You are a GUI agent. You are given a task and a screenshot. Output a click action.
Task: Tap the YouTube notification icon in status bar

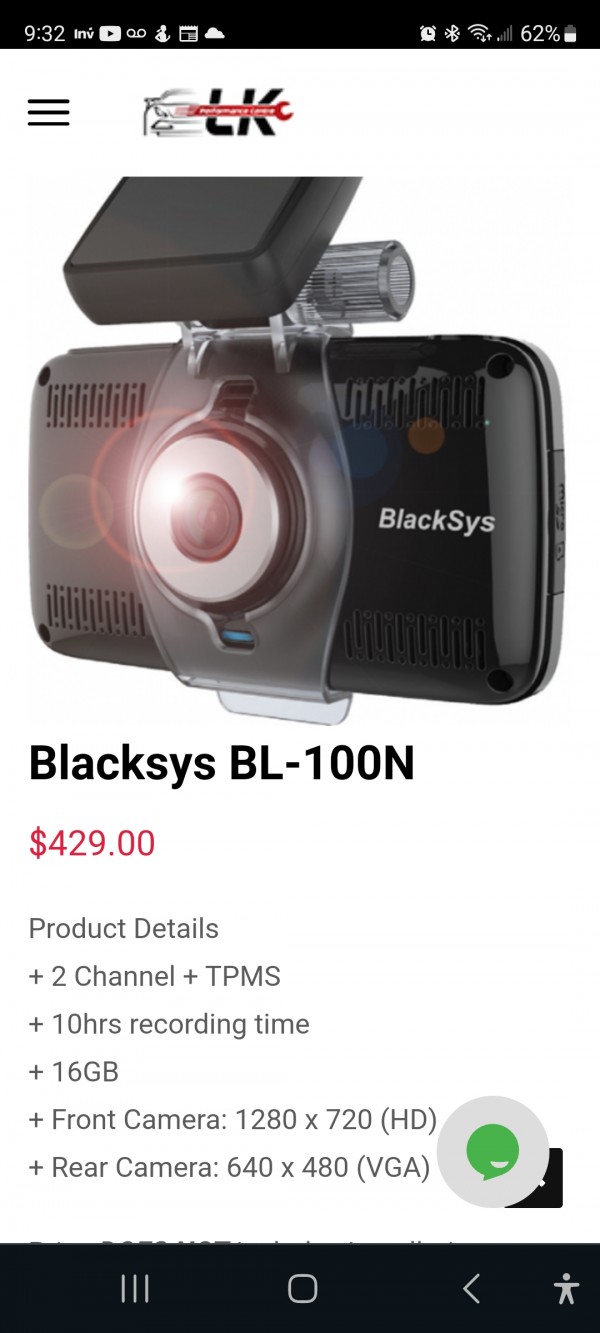[x=110, y=33]
